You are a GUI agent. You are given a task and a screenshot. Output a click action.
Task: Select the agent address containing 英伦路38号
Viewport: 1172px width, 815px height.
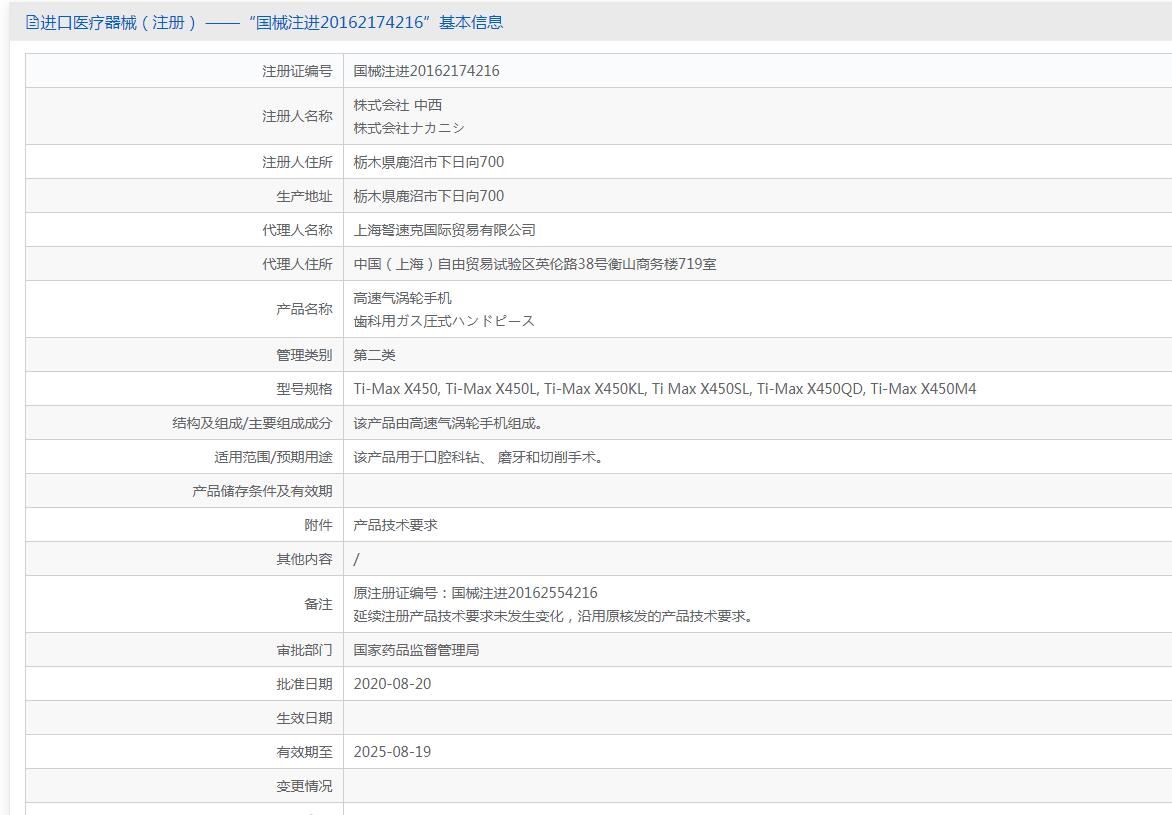(x=534, y=264)
